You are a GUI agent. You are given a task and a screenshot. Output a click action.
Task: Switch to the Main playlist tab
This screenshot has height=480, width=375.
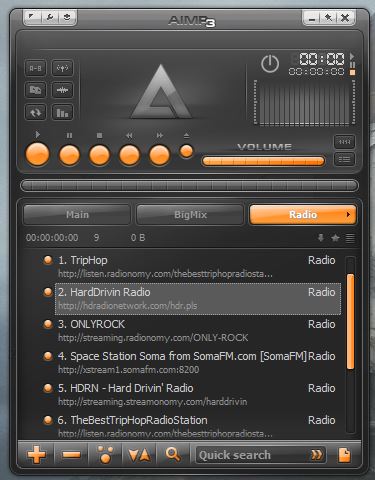[77, 214]
